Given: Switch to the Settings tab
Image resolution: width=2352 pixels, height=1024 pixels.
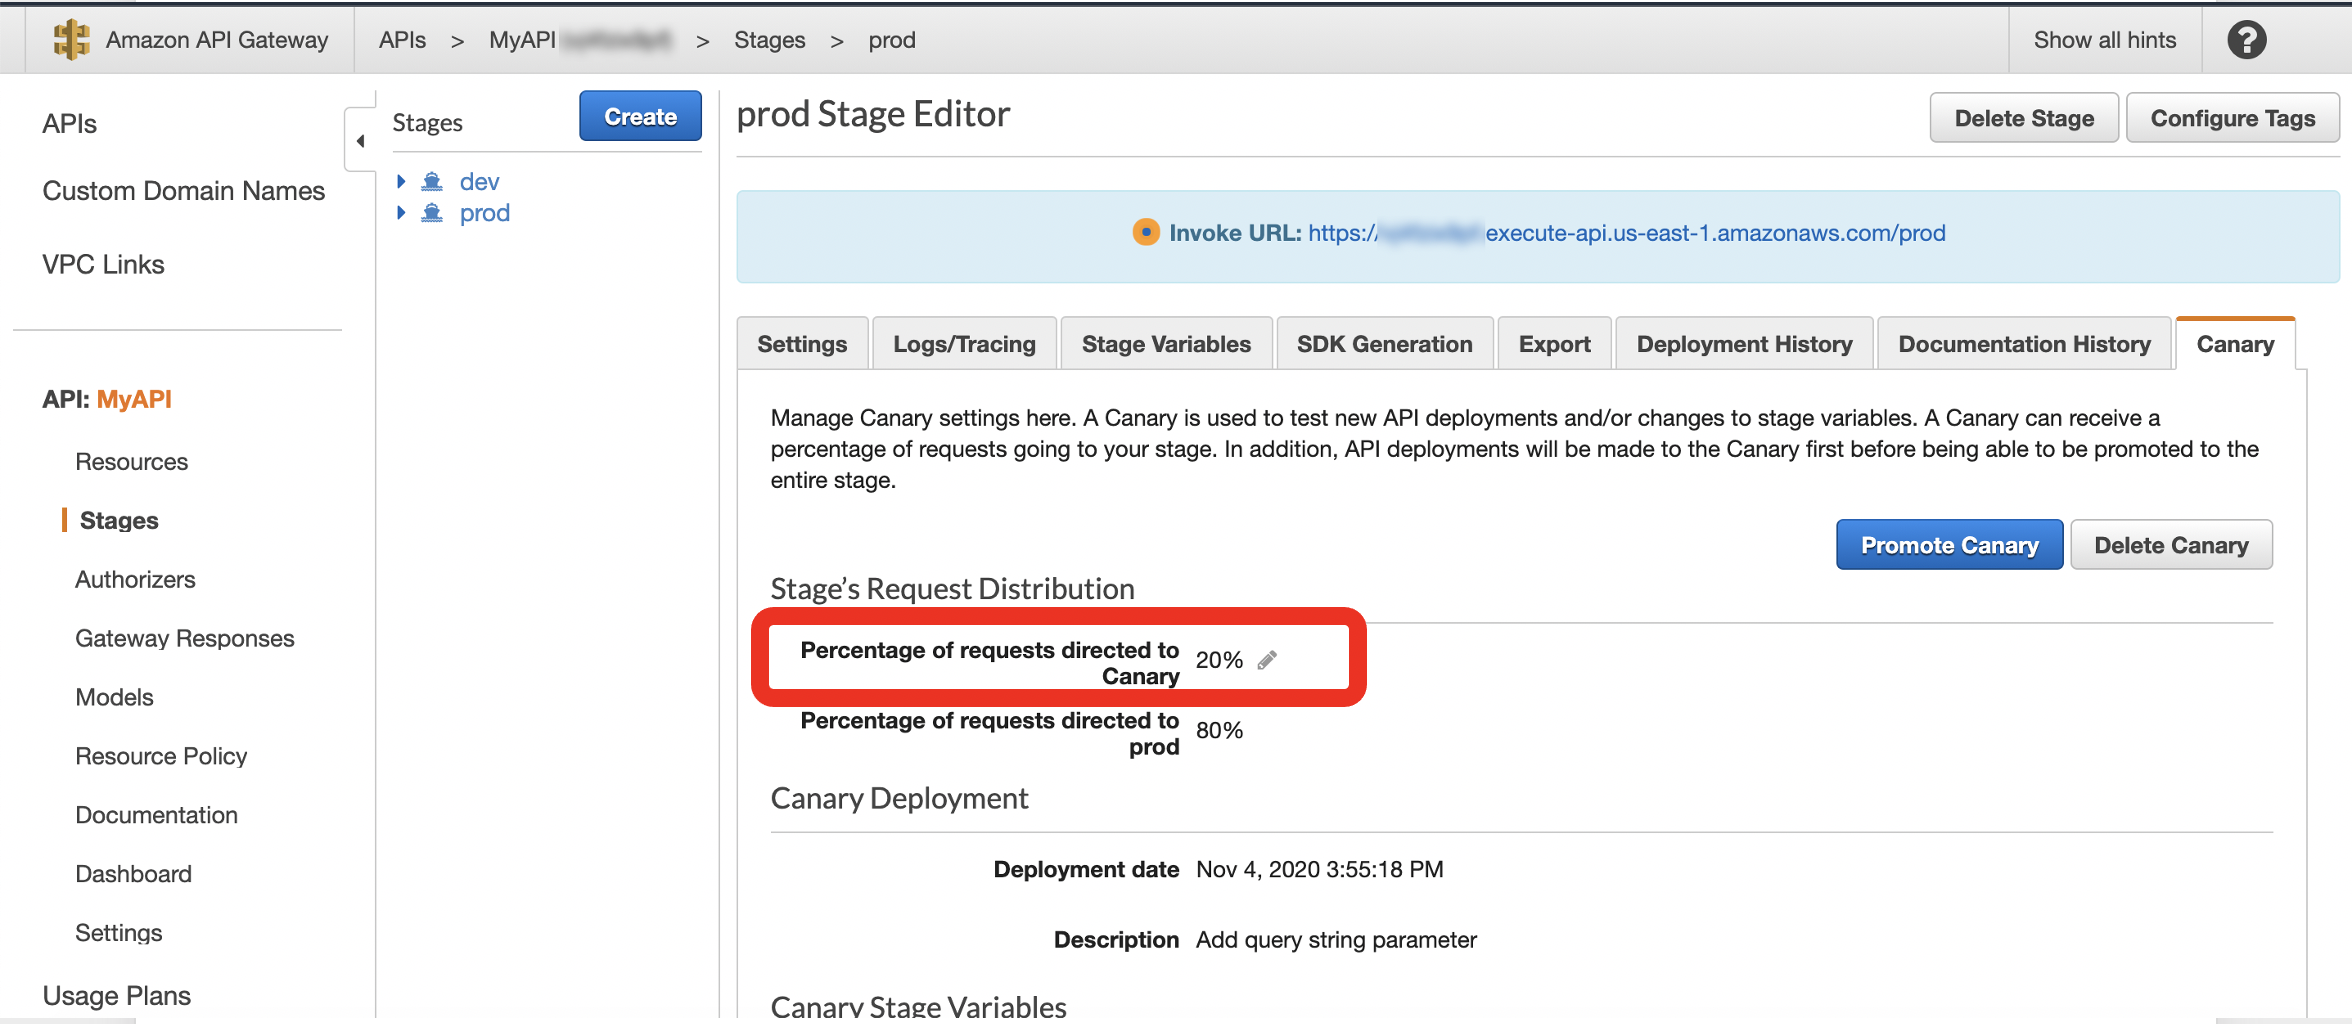Looking at the screenshot, I should tap(802, 344).
